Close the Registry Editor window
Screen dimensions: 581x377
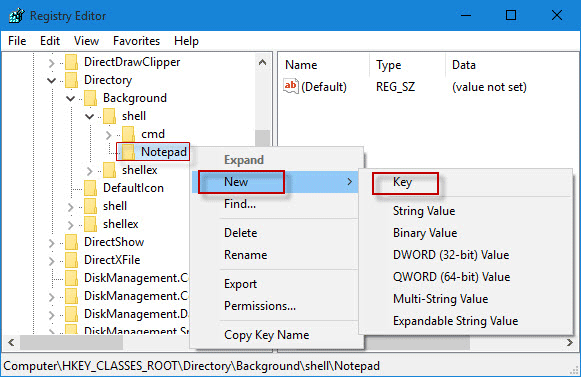point(557,16)
